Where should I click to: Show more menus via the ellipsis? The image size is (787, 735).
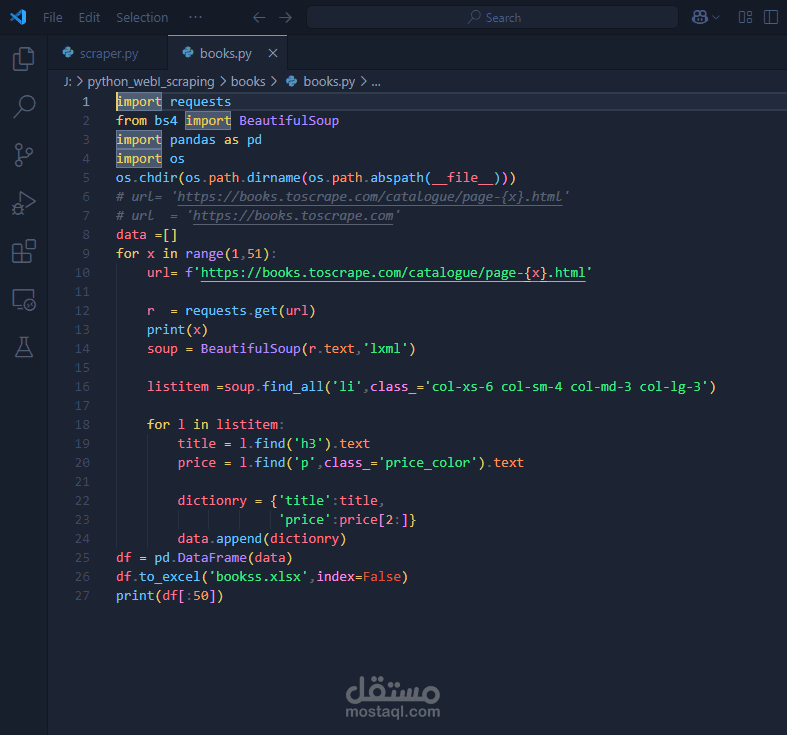coord(195,18)
